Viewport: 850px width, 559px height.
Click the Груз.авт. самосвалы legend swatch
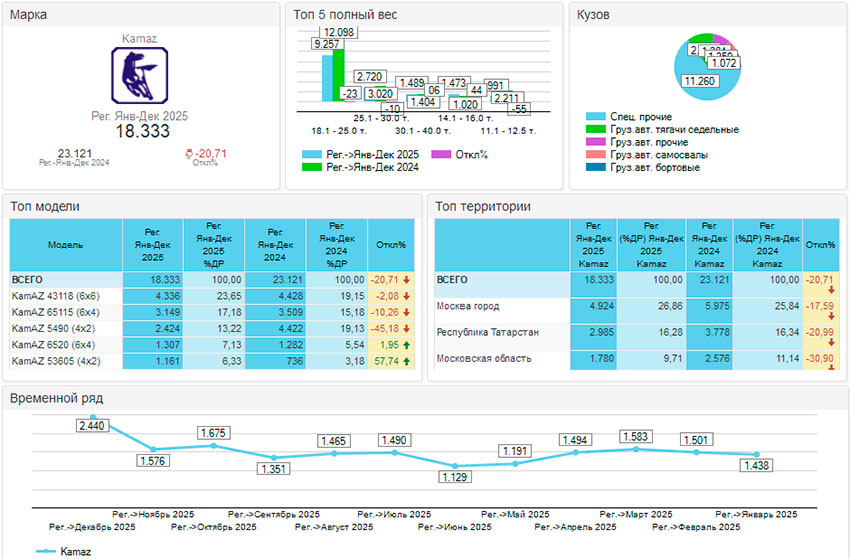pyautogui.click(x=595, y=155)
